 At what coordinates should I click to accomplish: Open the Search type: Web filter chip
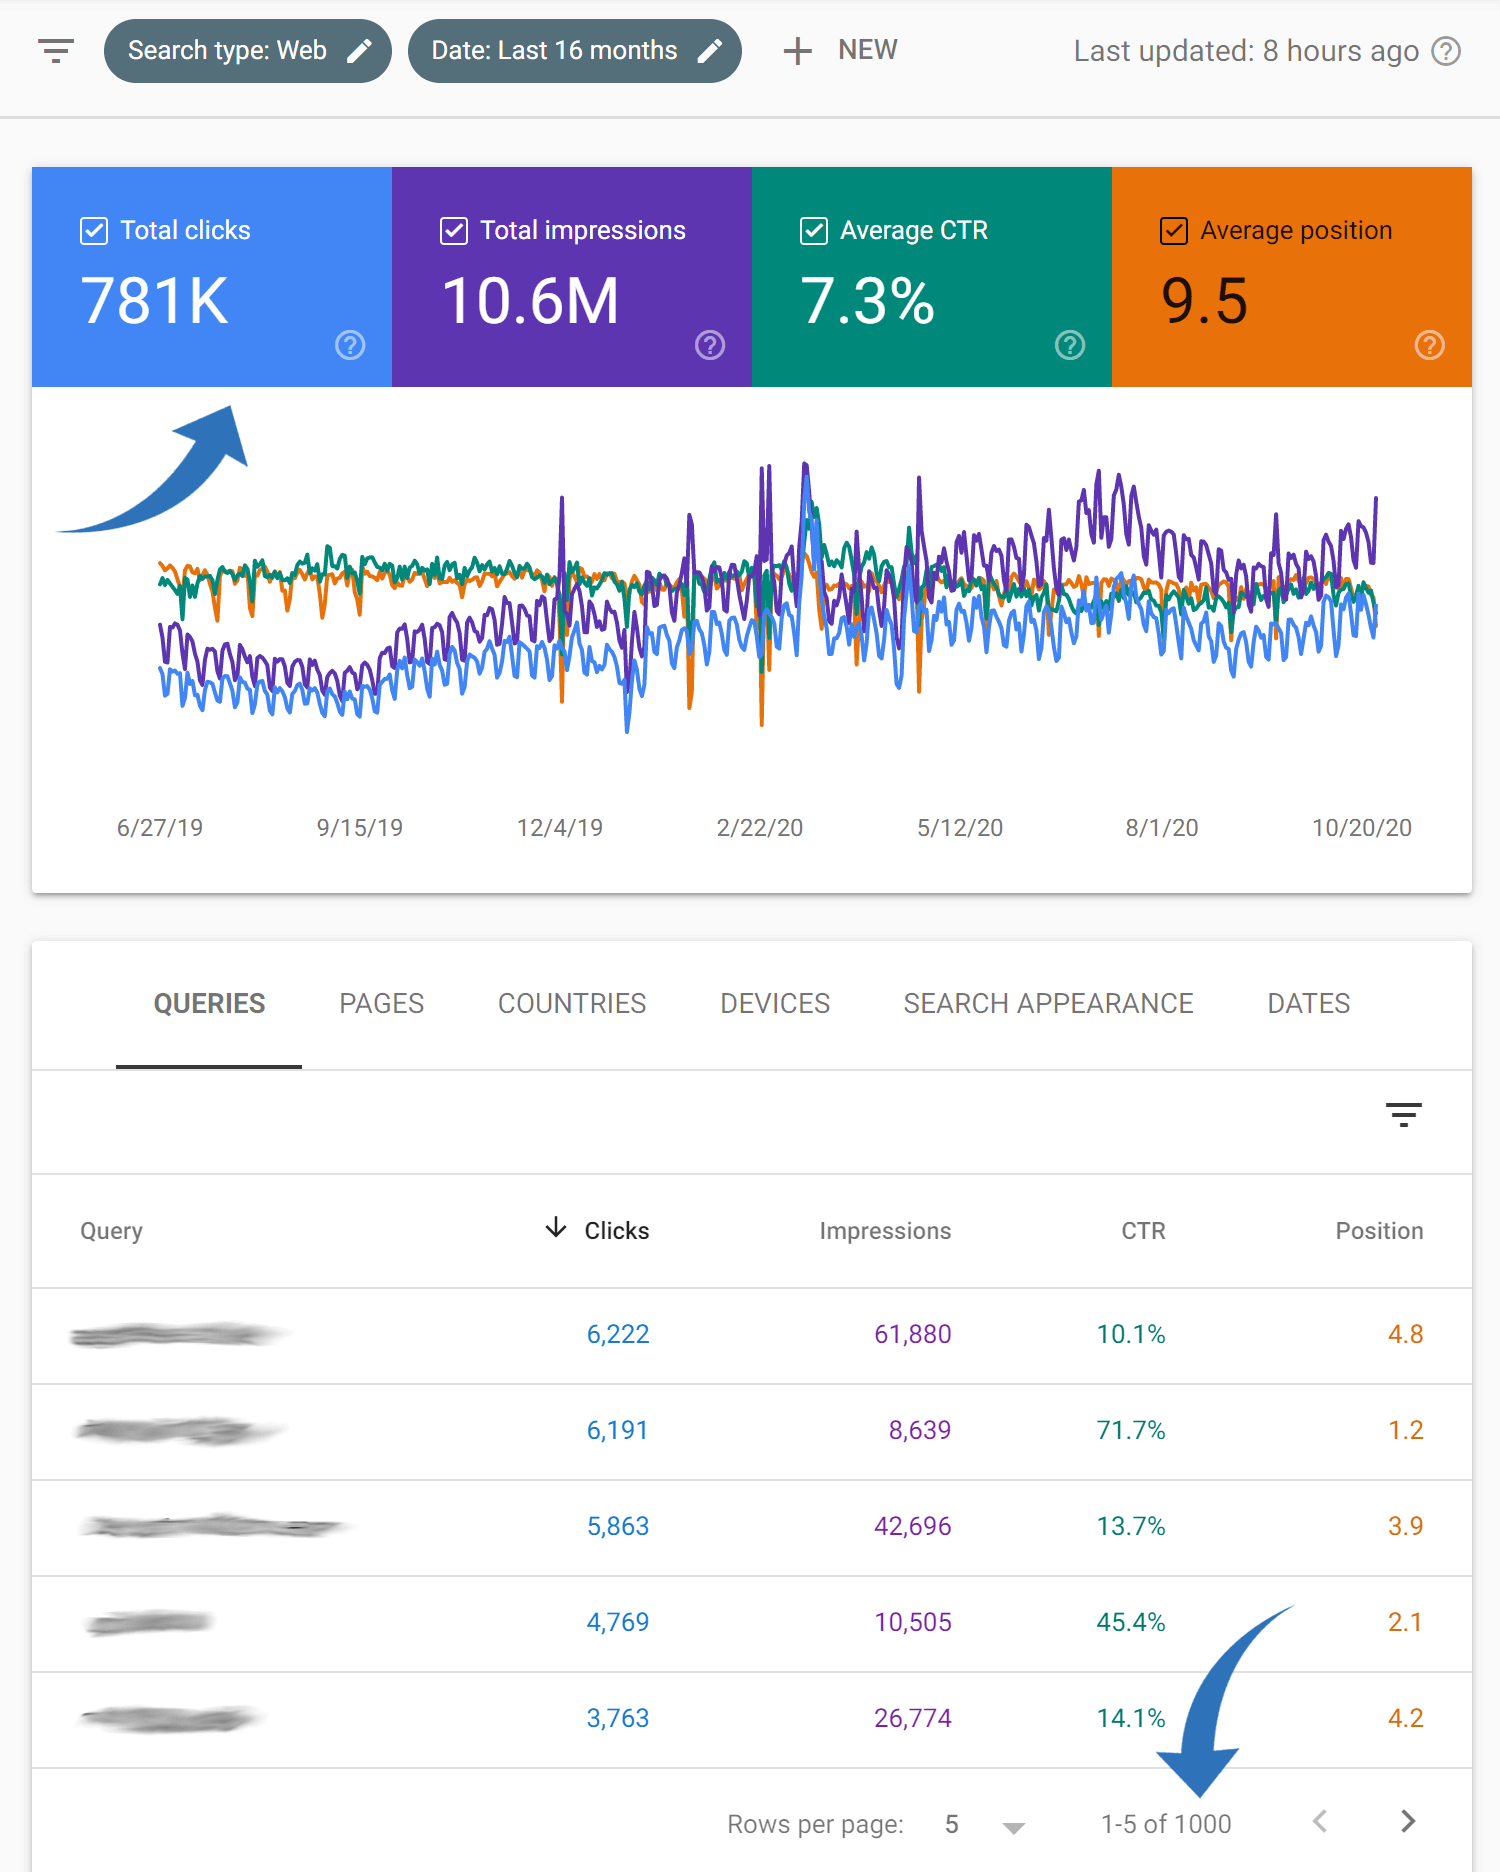pyautogui.click(x=247, y=51)
